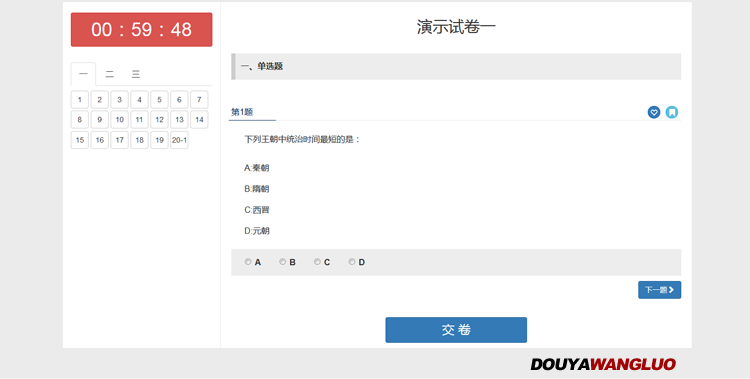Jump to question 8

pyautogui.click(x=80, y=120)
